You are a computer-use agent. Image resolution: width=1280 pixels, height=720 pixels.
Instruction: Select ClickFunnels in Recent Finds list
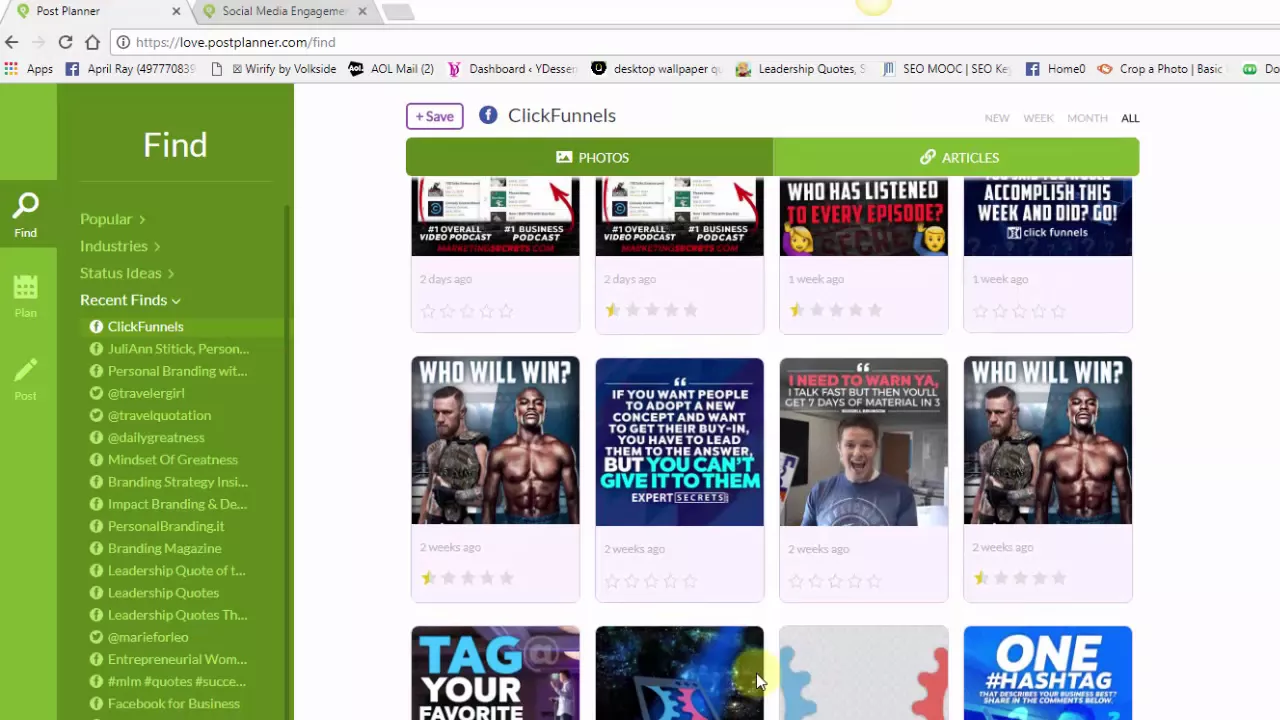coord(145,327)
